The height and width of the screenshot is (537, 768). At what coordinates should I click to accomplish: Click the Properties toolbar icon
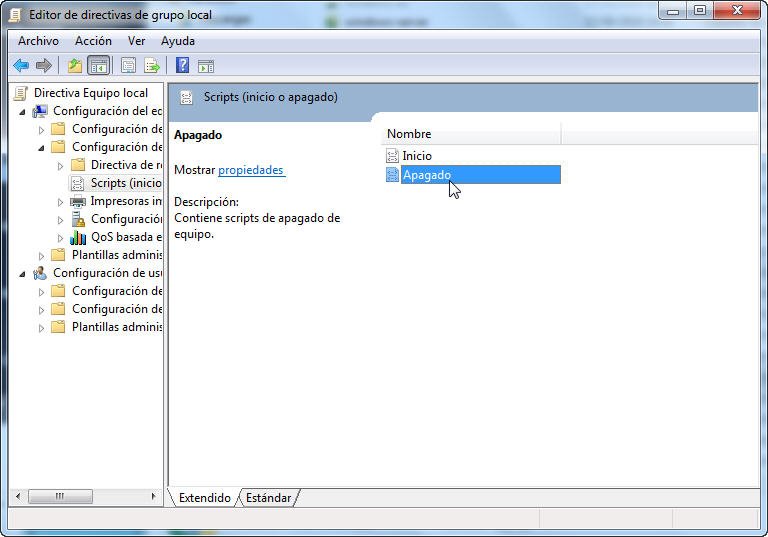(128, 65)
